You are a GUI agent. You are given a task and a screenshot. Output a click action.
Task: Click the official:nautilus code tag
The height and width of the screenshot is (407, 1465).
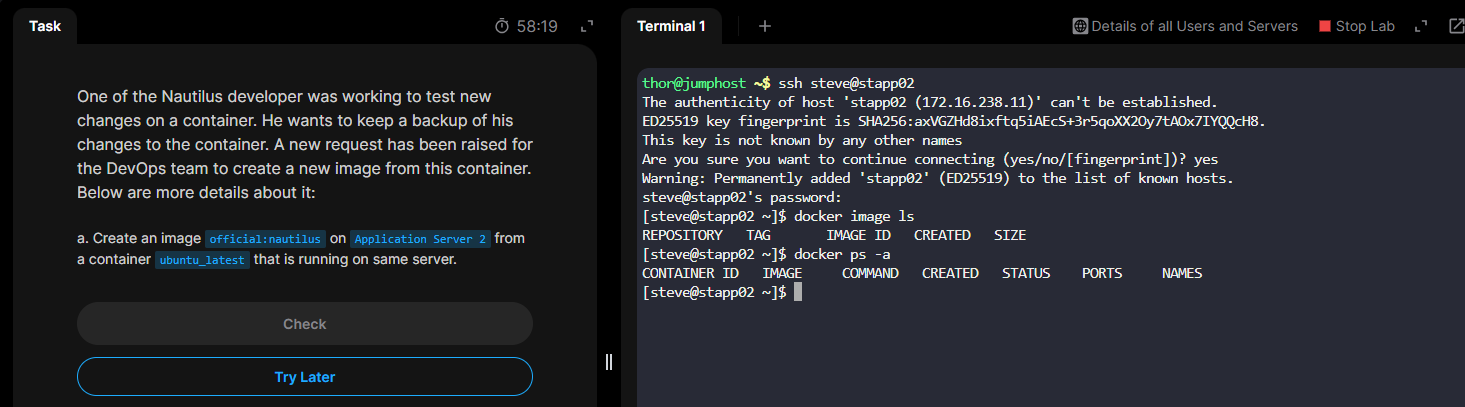(x=265, y=239)
